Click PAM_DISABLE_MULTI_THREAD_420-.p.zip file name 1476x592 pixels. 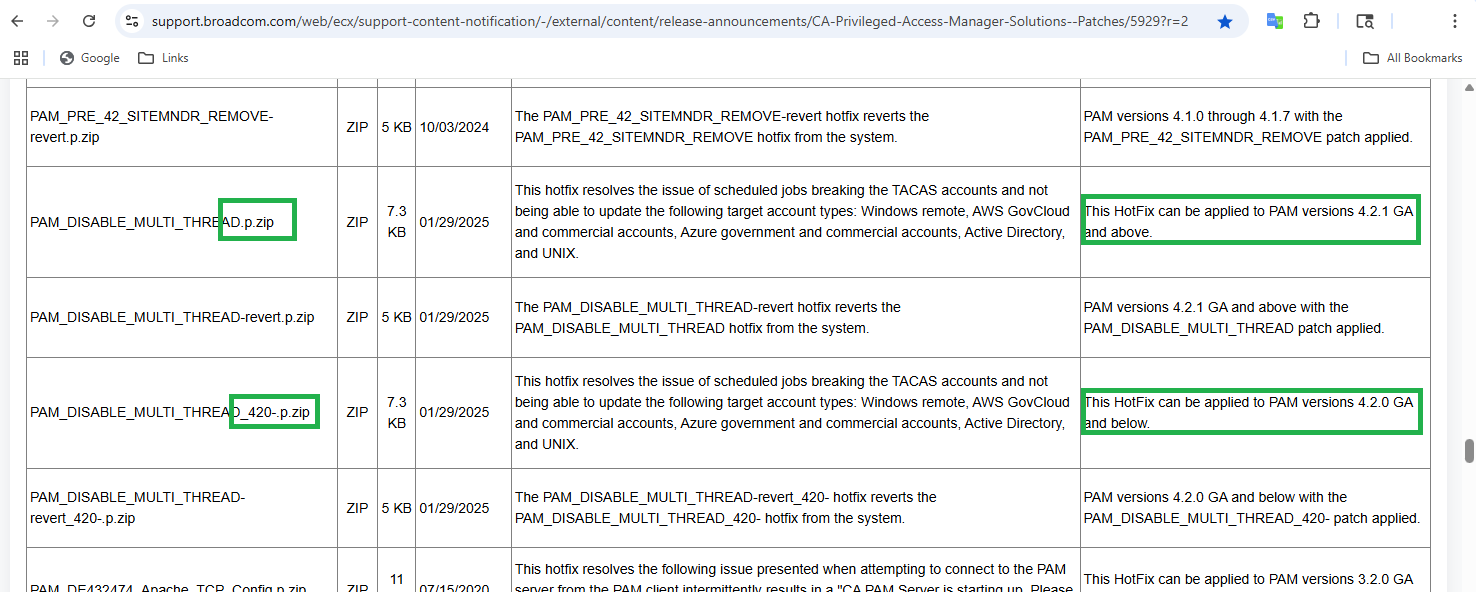170,412
